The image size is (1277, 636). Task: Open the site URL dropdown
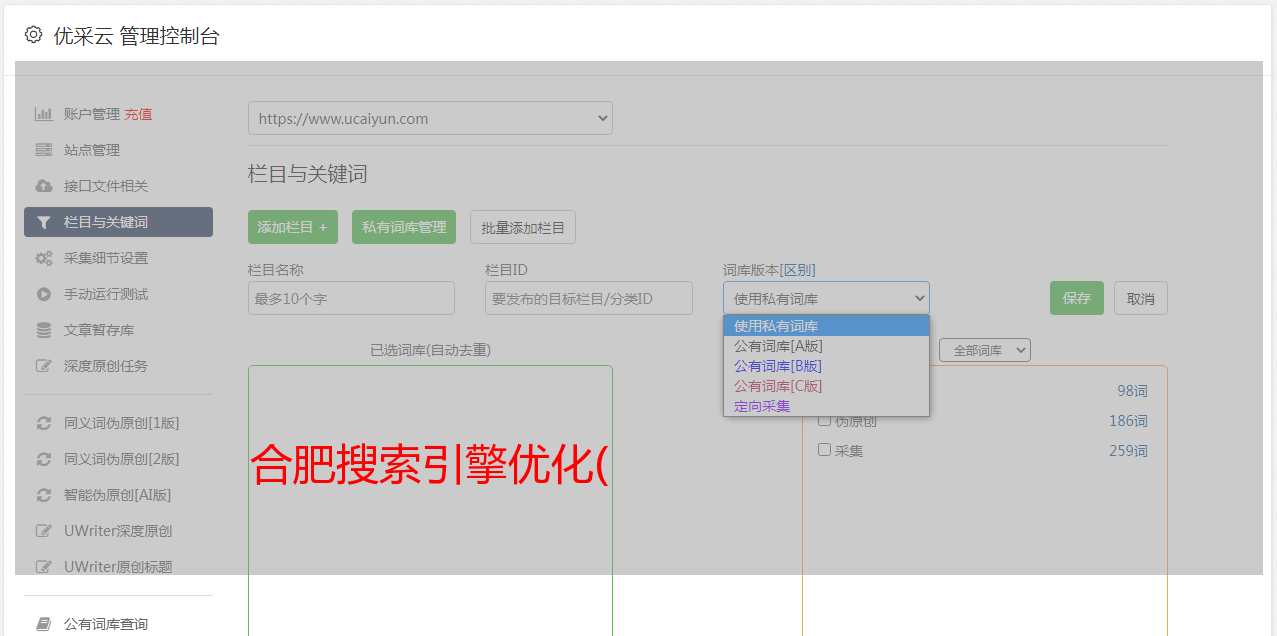tap(430, 118)
